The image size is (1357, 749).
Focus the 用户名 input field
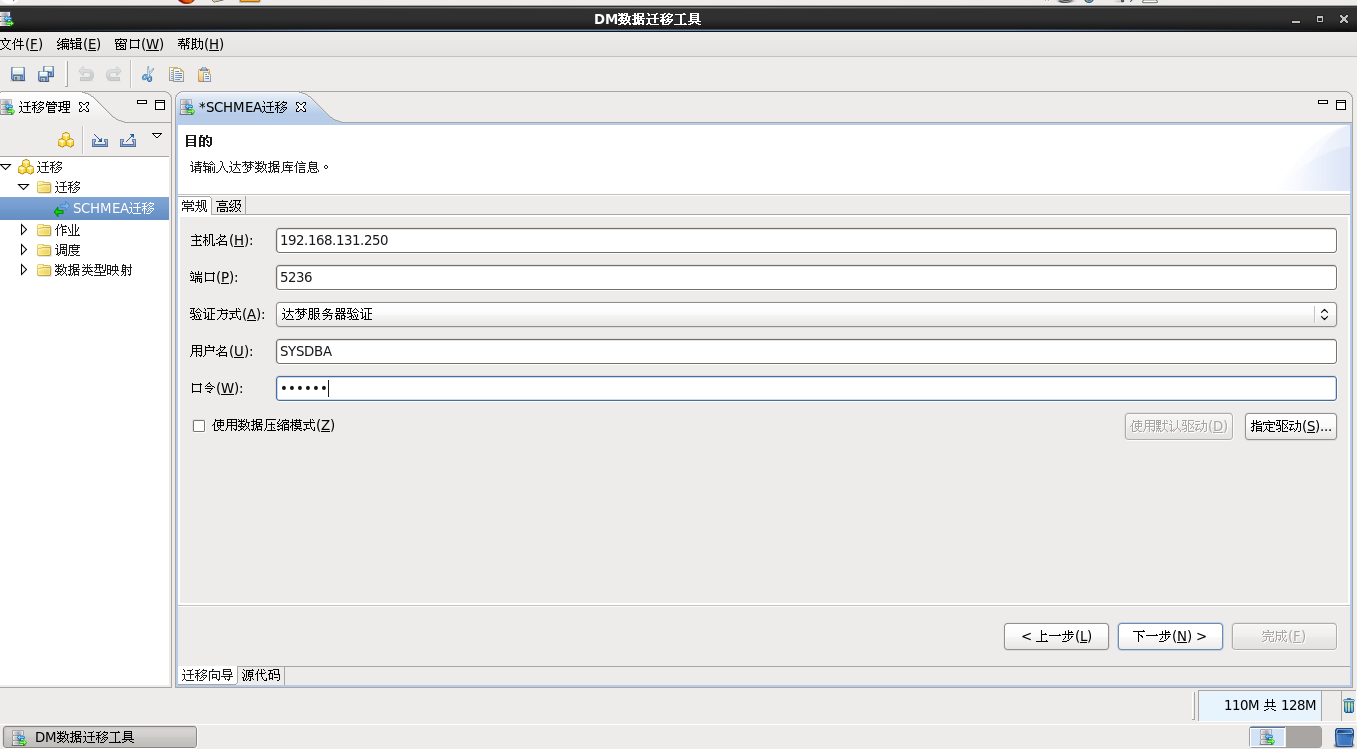point(806,351)
